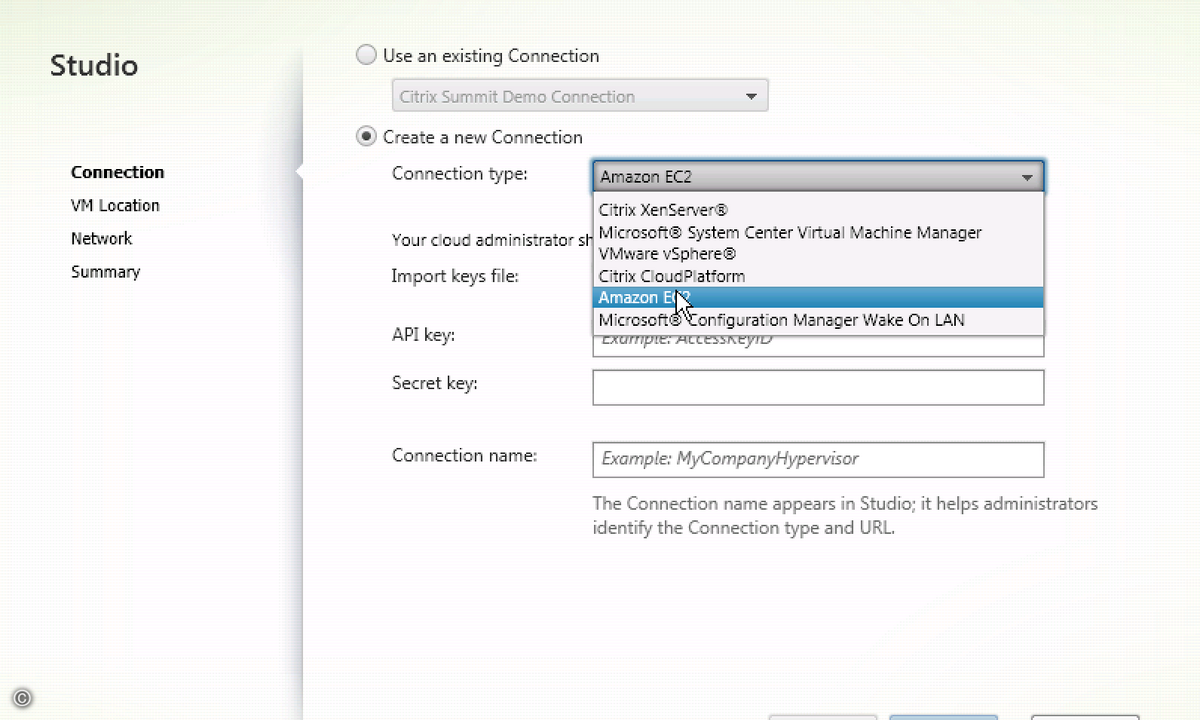Open the Network wizard step

pyautogui.click(x=101, y=238)
